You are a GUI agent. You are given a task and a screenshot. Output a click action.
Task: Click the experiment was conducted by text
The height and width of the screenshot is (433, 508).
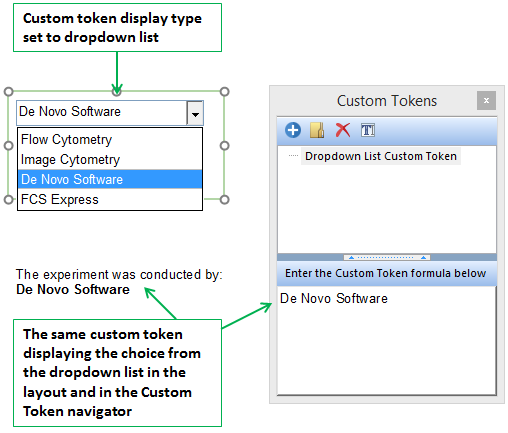coord(119,275)
